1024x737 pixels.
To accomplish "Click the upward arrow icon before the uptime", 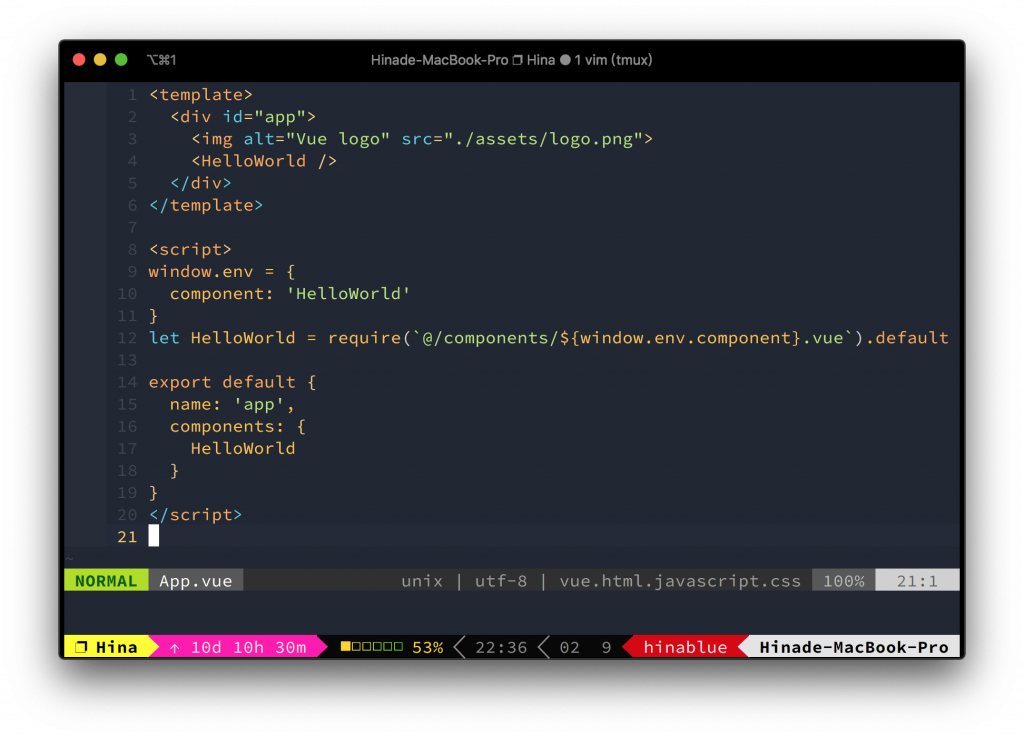I will [x=174, y=648].
